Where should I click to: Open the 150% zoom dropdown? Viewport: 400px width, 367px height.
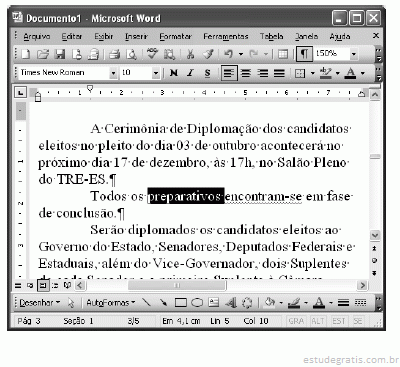coord(354,54)
